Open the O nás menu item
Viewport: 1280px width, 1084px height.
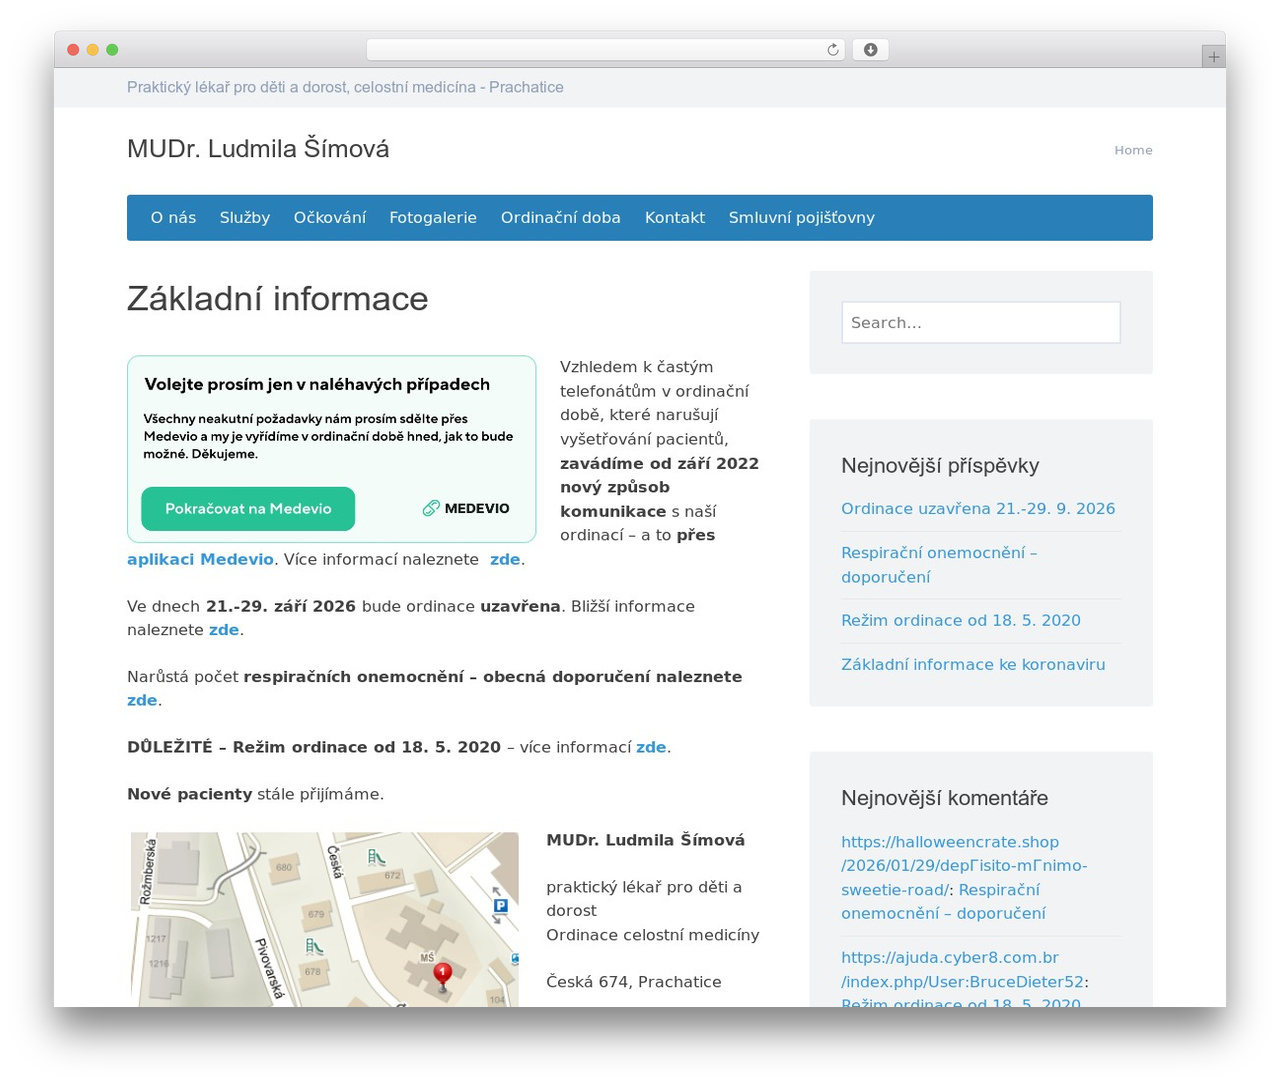point(173,218)
